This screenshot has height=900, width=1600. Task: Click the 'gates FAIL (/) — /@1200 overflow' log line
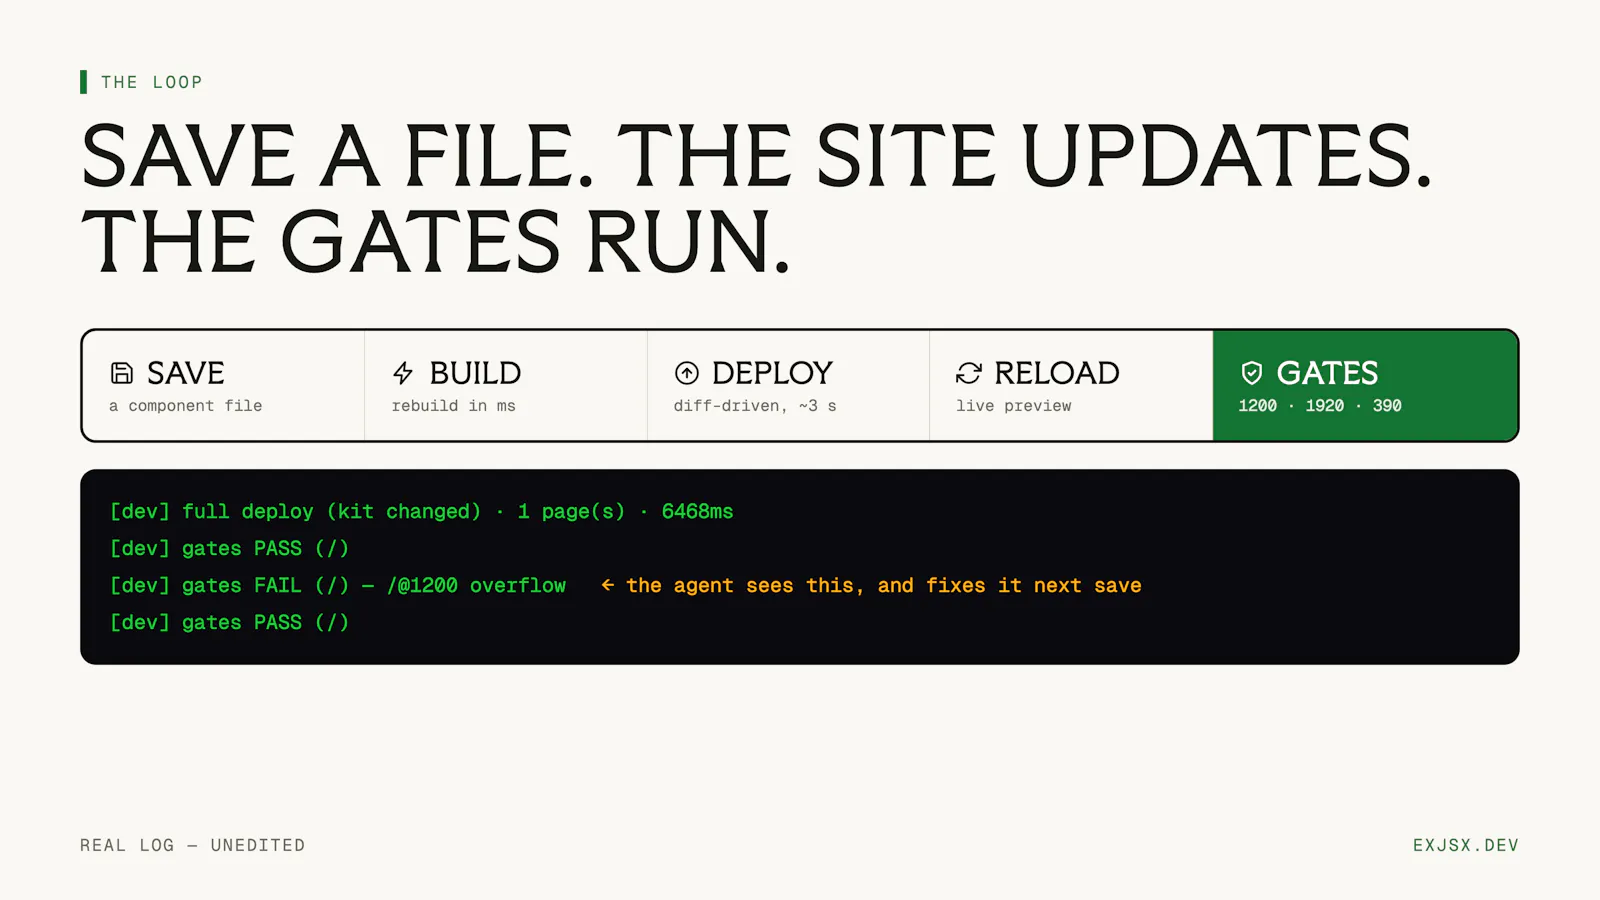338,585
